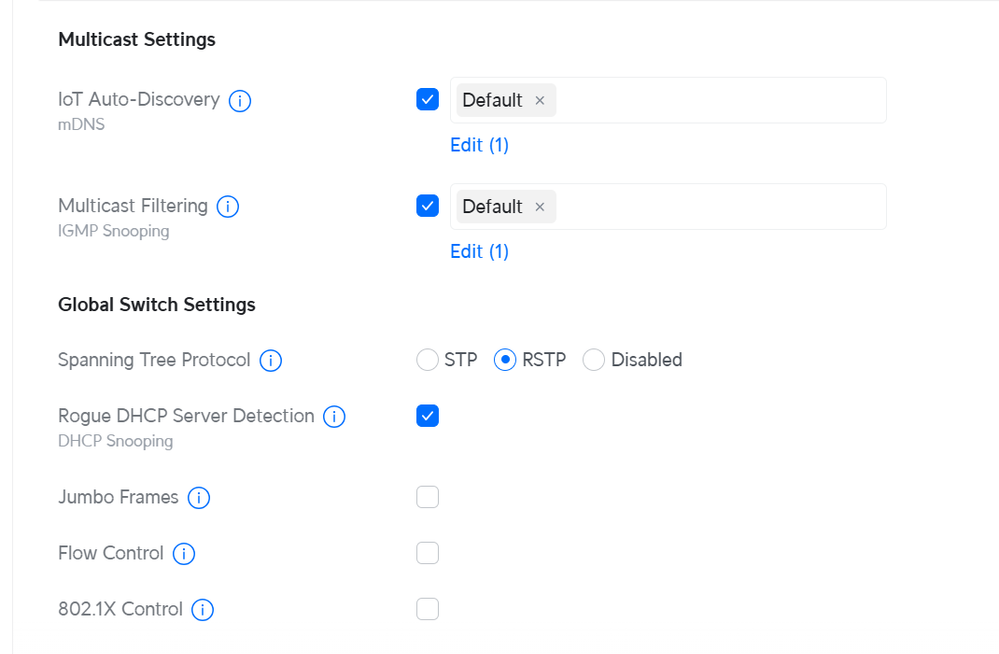Click Edit (1) under IoT Auto-Discovery
The image size is (999, 654).
tap(479, 145)
